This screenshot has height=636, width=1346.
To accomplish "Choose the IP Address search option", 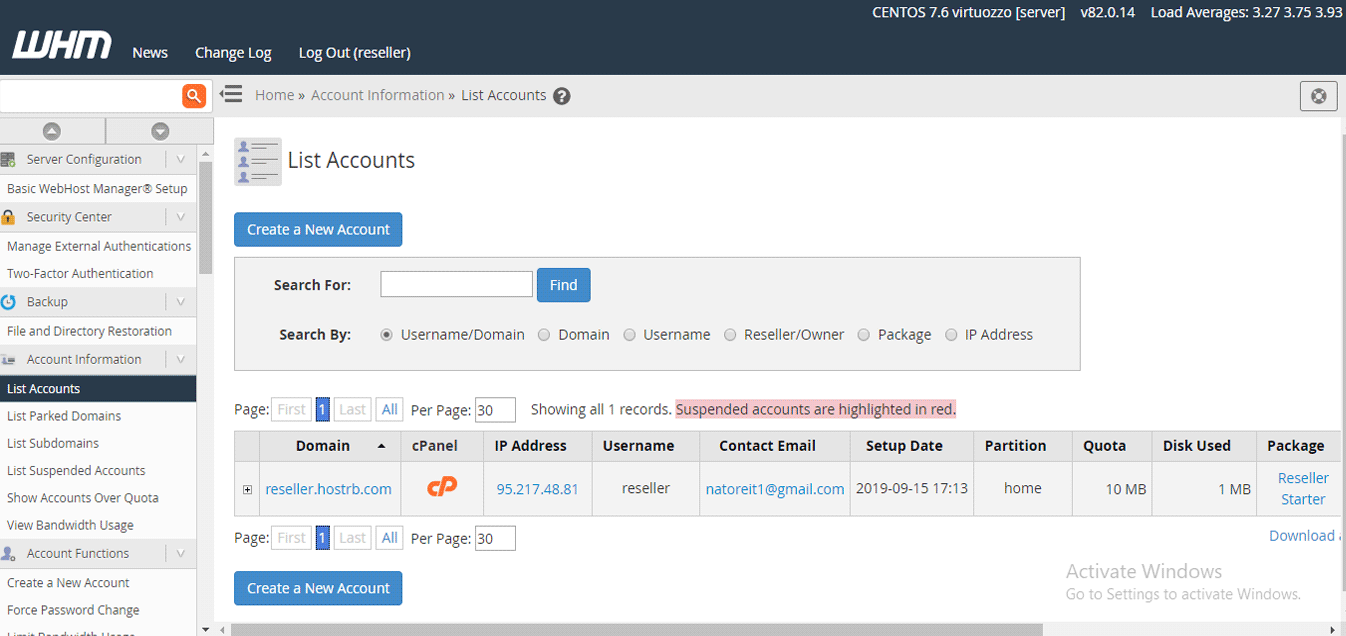I will coord(951,335).
